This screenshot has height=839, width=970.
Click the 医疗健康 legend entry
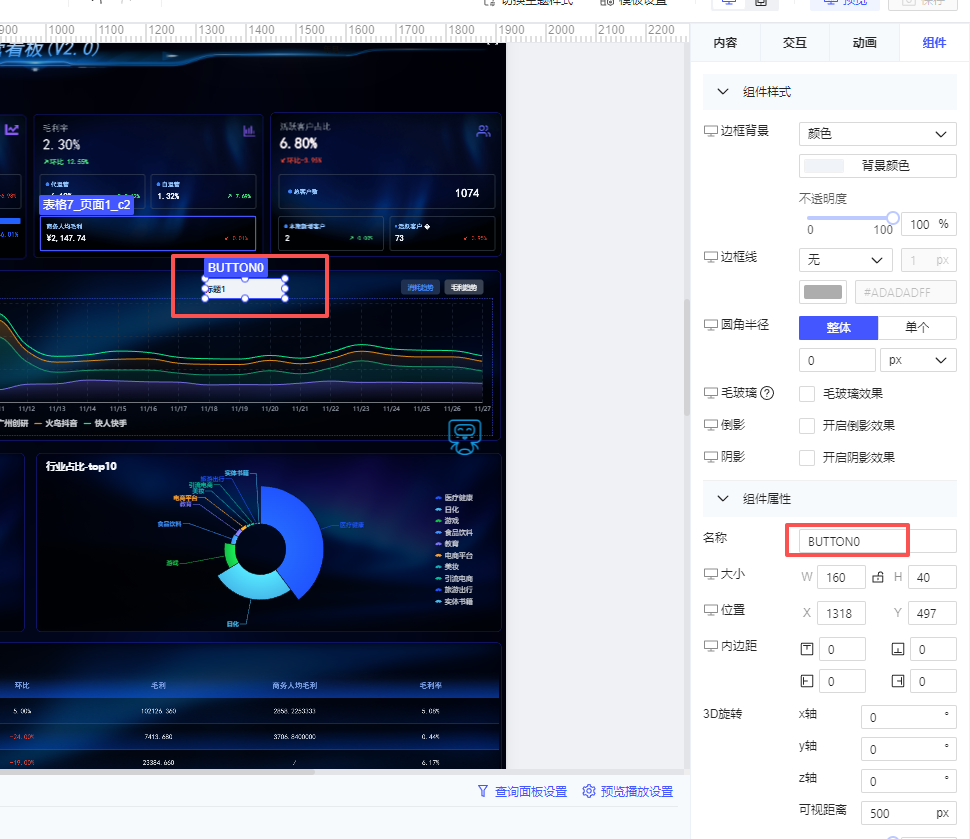(x=454, y=497)
